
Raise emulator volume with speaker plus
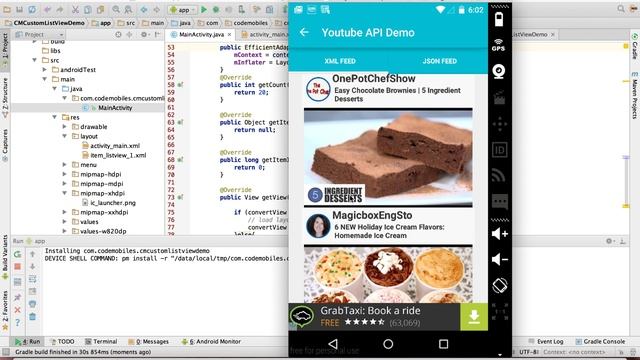coord(500,234)
